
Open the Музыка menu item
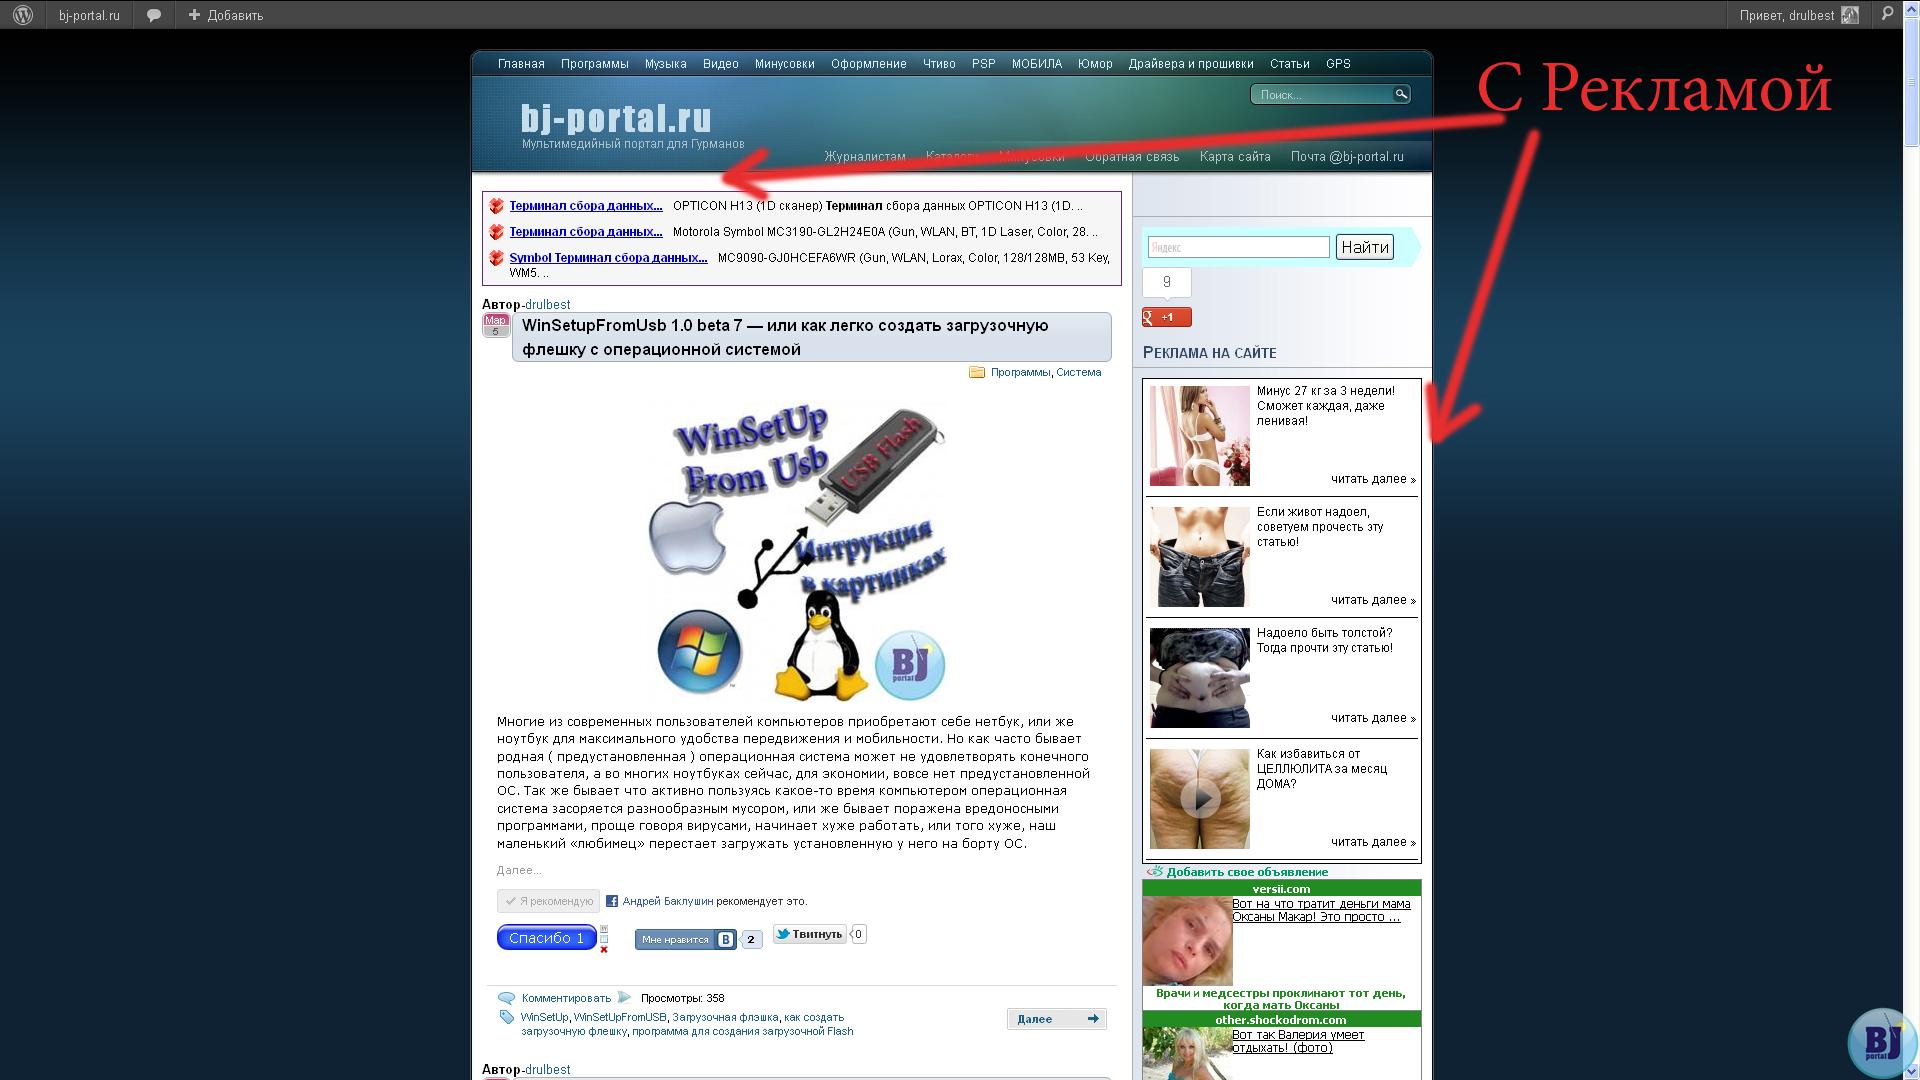pyautogui.click(x=665, y=64)
